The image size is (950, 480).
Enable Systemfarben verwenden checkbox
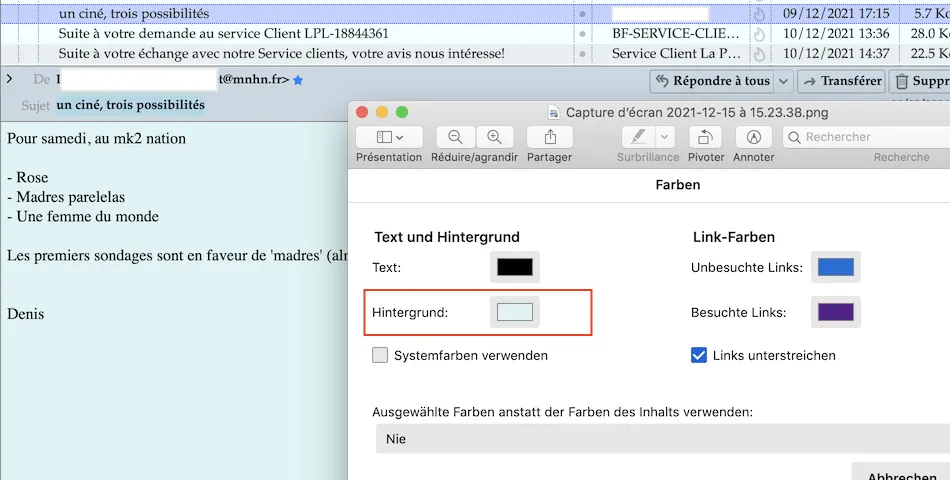point(380,355)
